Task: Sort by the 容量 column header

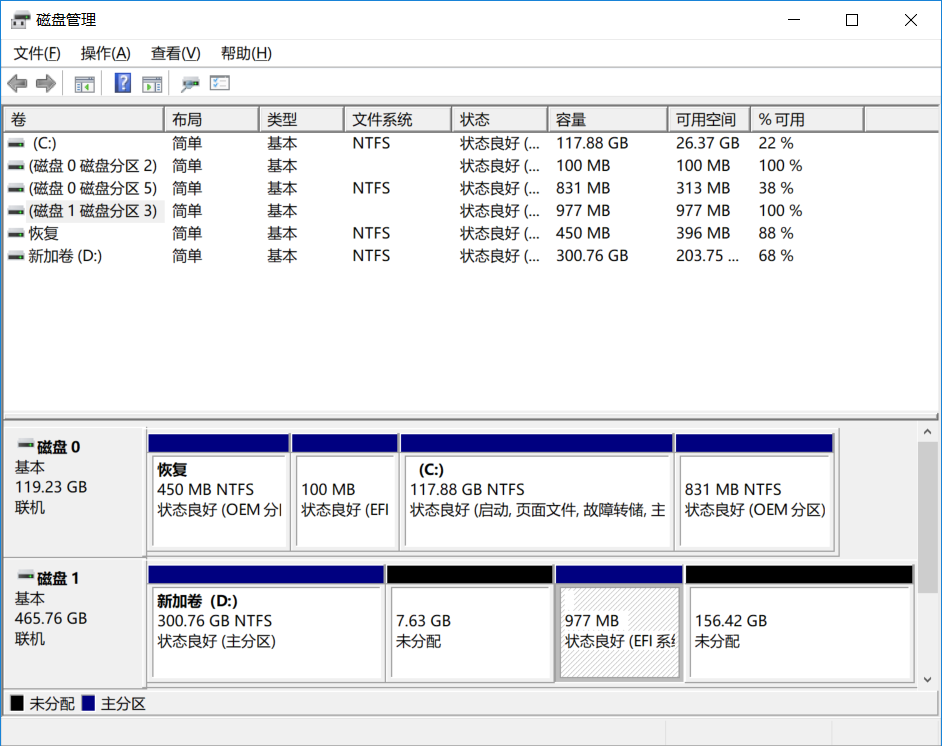Action: pos(607,120)
